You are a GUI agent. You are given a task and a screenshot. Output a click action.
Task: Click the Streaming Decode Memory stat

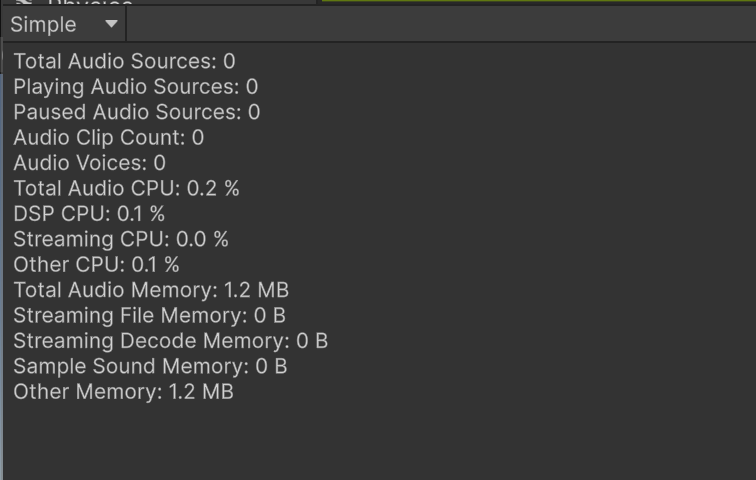point(170,341)
